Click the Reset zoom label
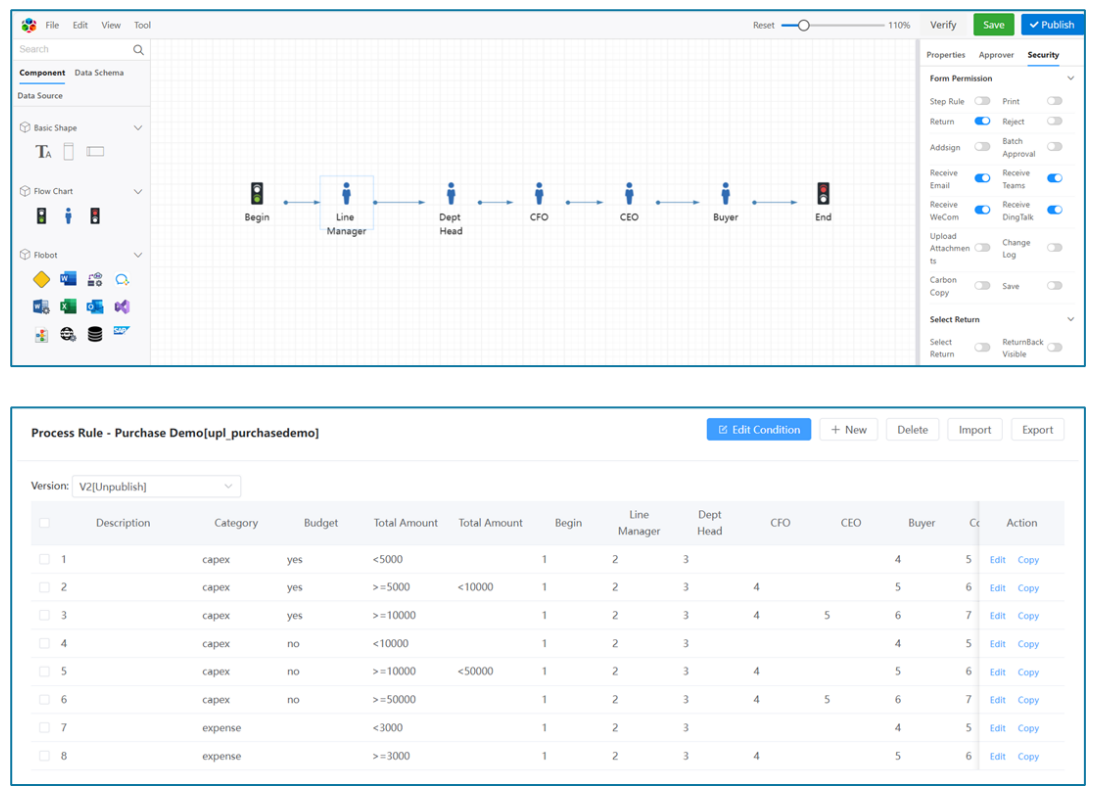Viewport: 1098px width, 797px height. pyautogui.click(x=763, y=25)
